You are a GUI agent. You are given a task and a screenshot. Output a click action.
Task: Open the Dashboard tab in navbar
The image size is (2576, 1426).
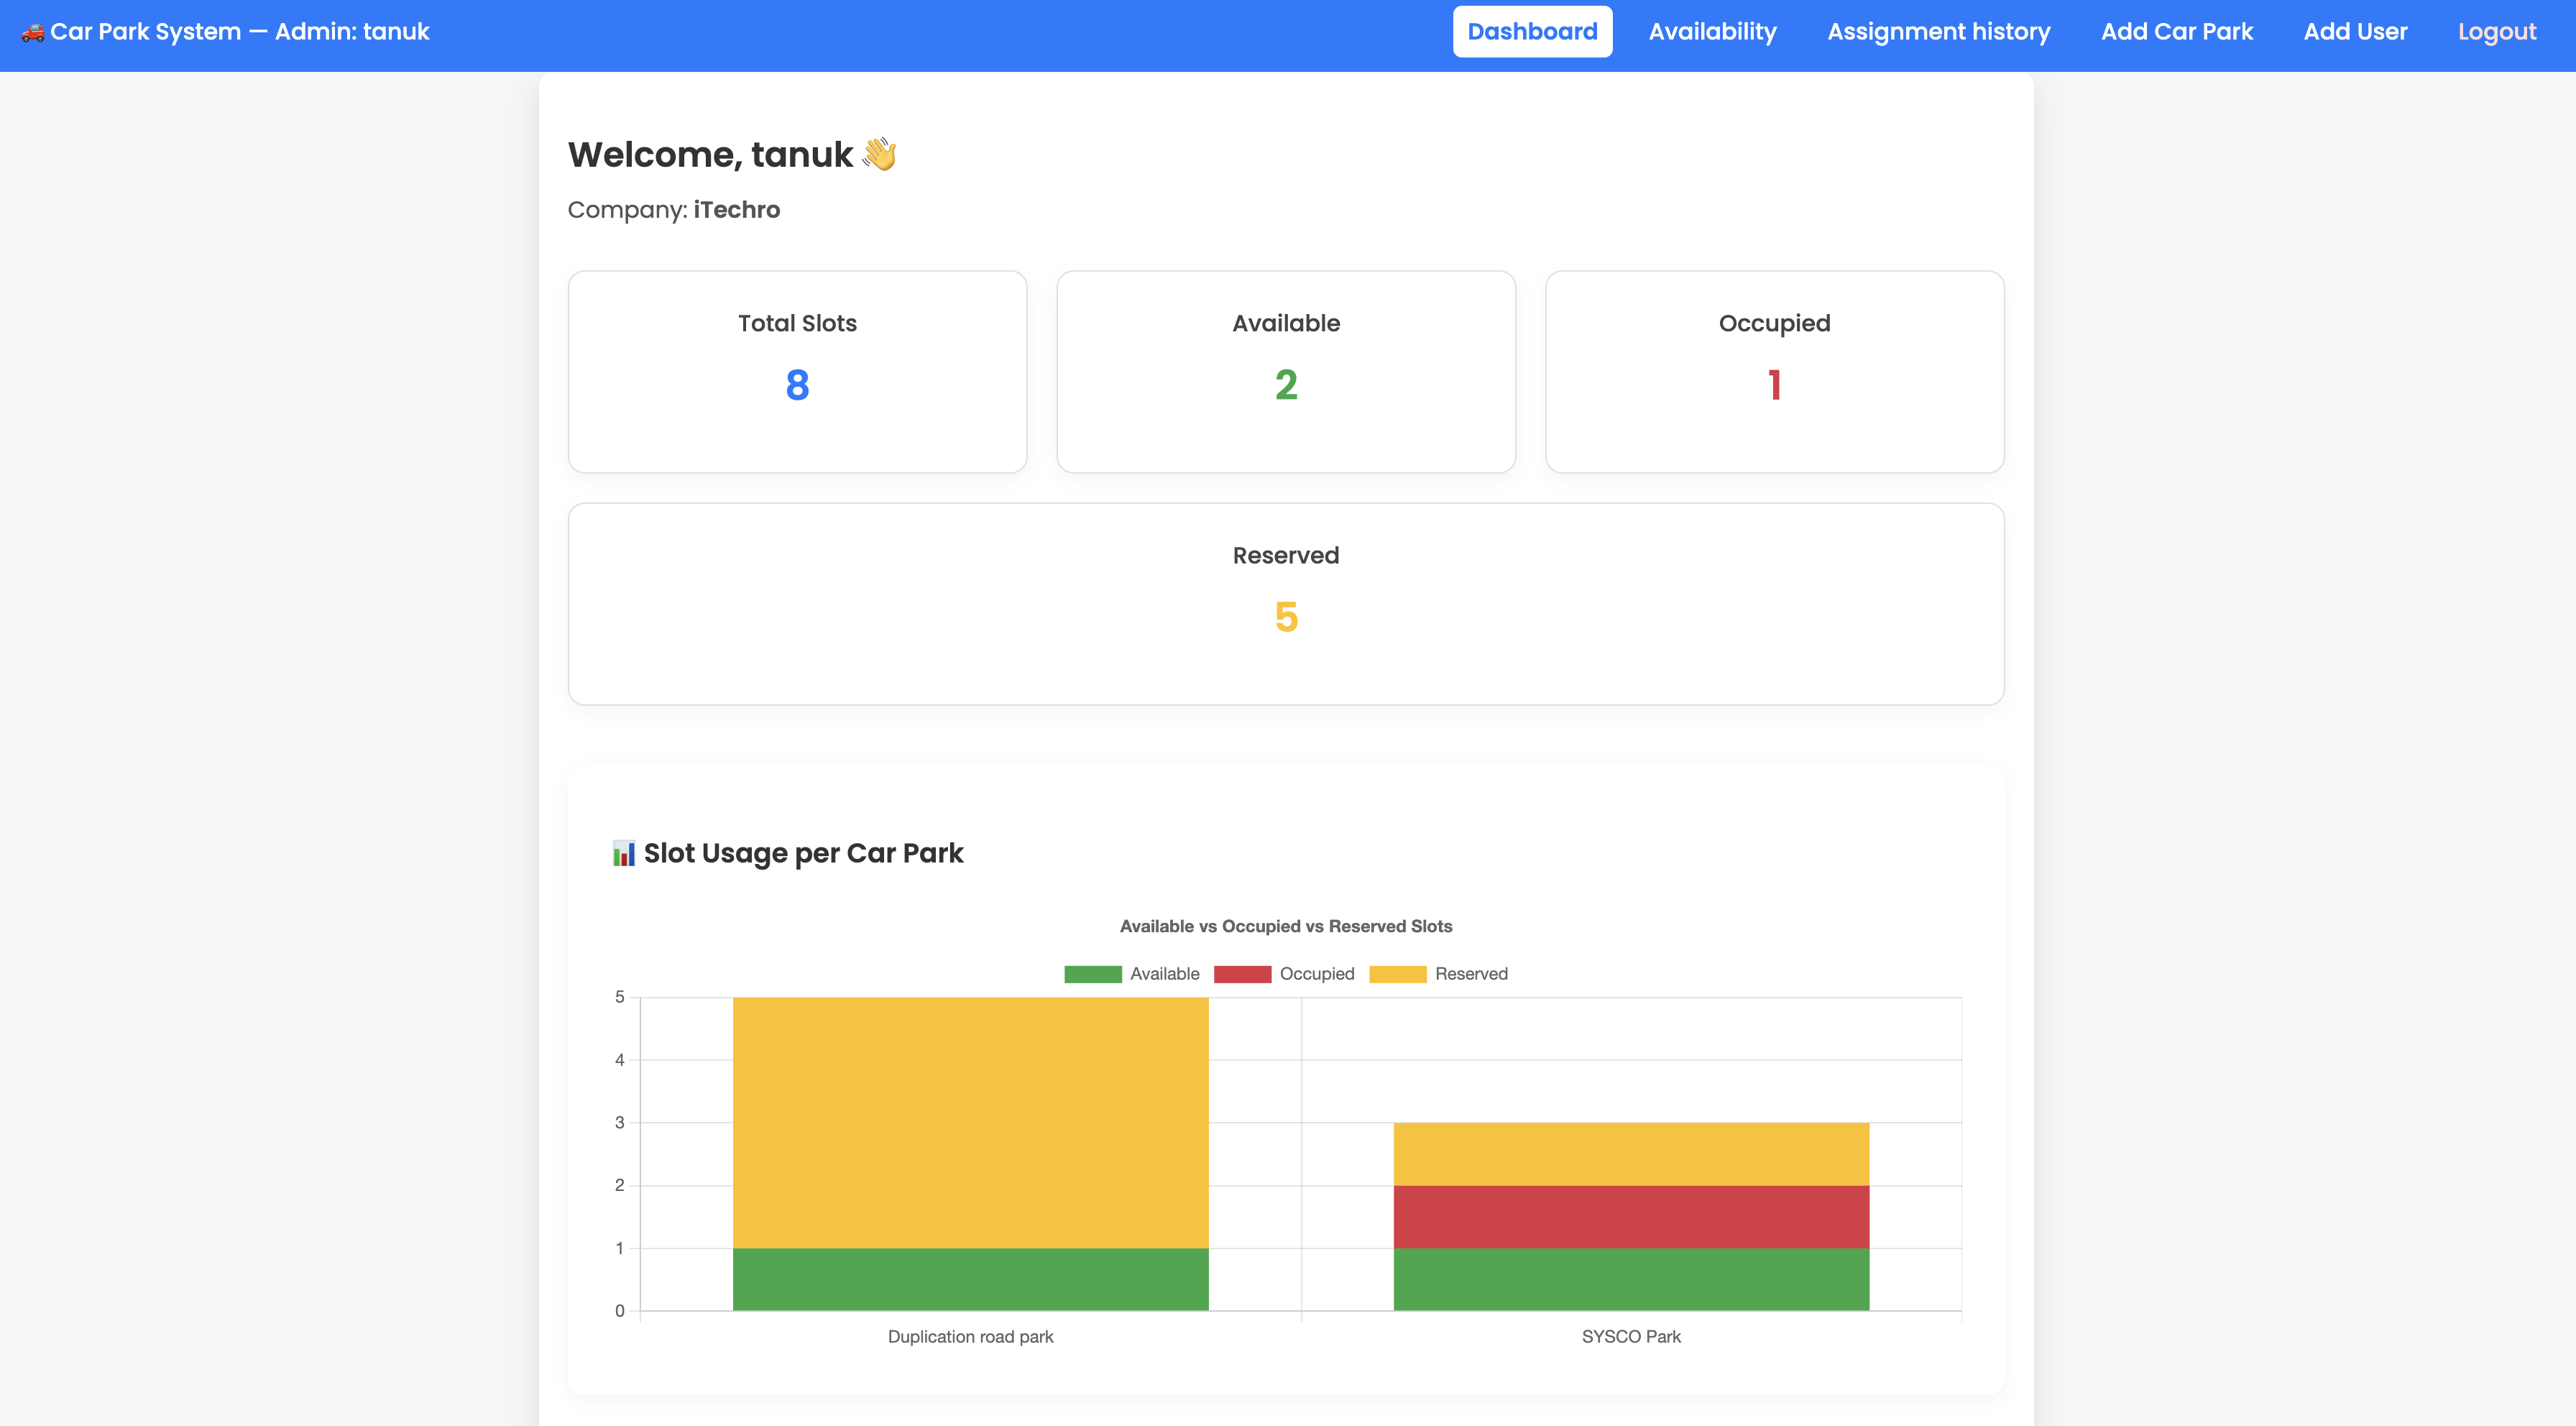coord(1532,32)
